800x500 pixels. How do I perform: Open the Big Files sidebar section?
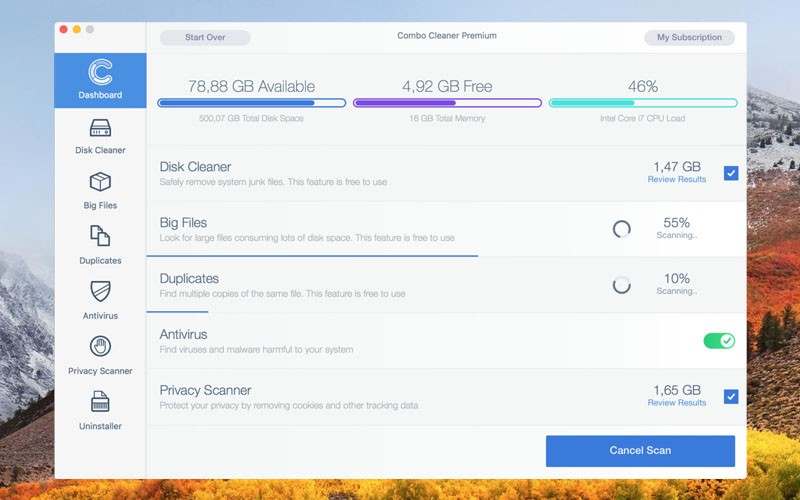point(100,191)
